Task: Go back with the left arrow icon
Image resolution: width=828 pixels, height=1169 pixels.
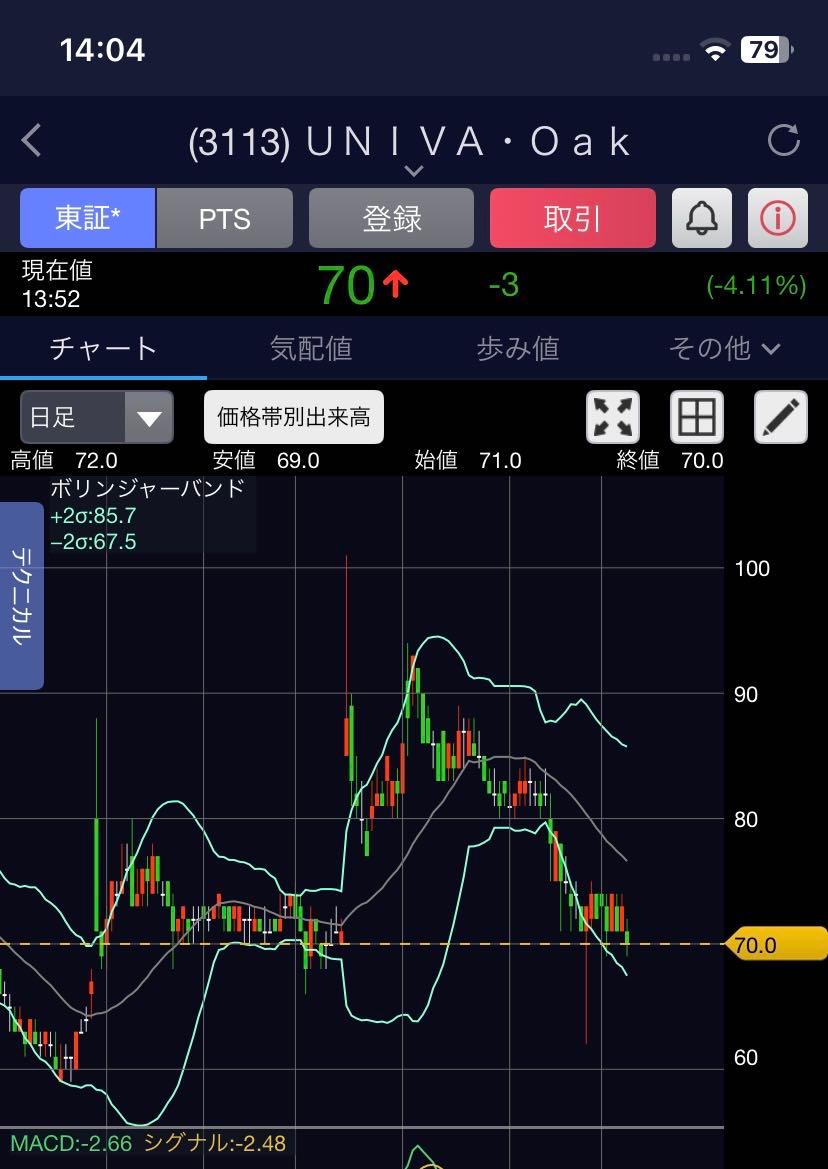Action: [31, 140]
